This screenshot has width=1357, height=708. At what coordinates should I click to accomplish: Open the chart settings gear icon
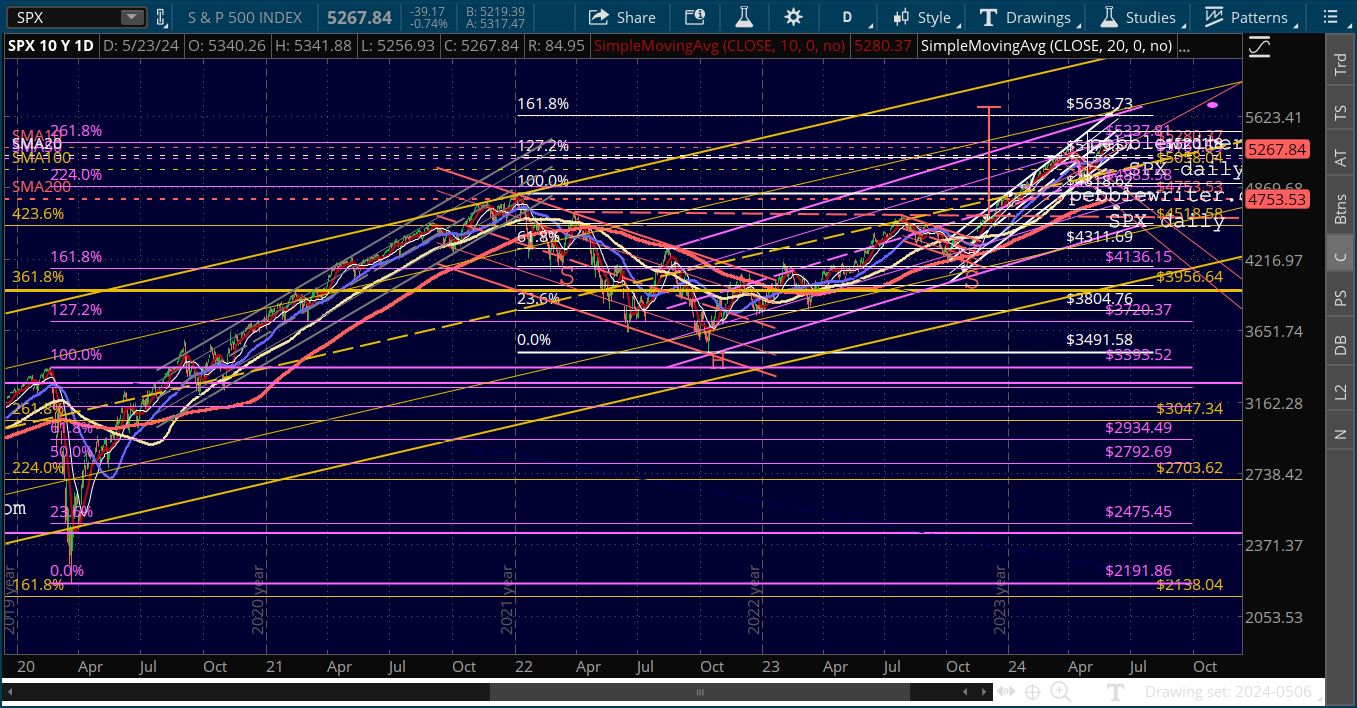[793, 17]
